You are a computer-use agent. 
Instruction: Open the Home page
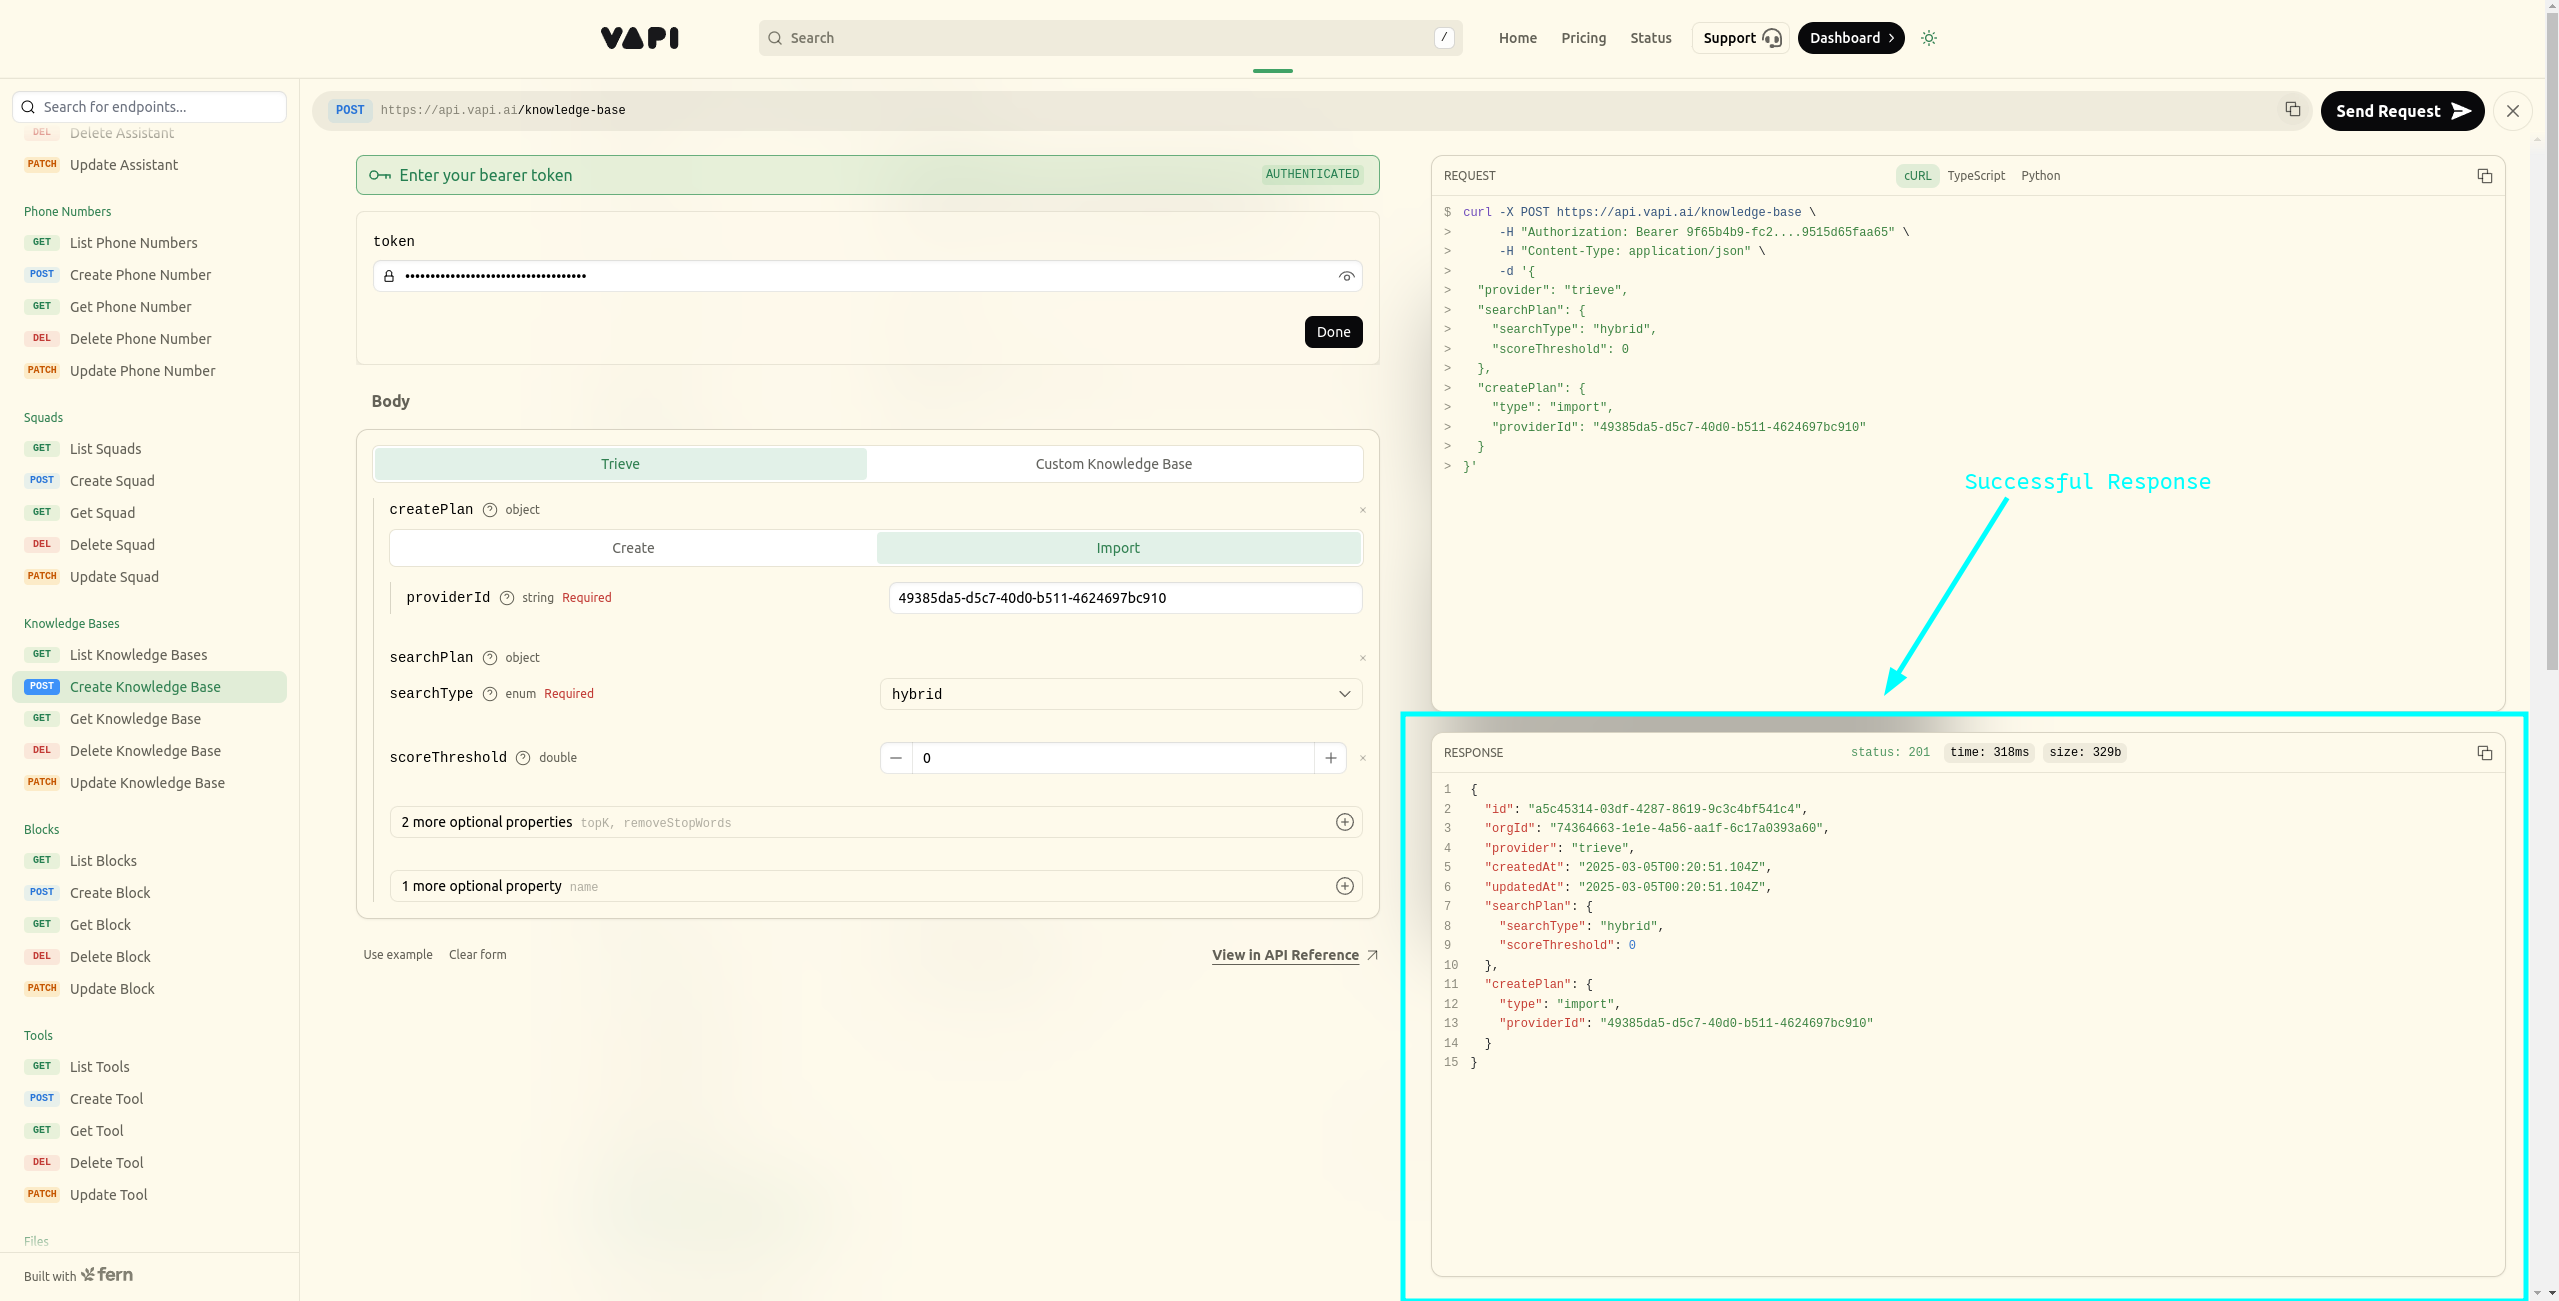coord(1517,38)
